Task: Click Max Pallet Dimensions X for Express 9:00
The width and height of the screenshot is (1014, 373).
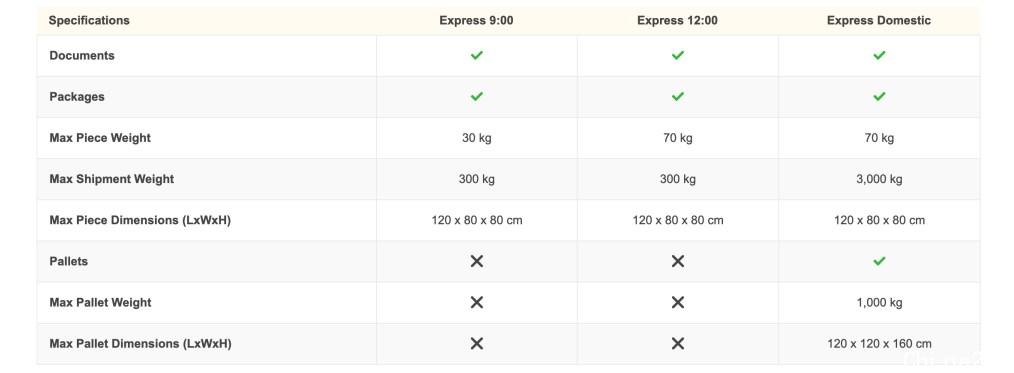Action: click(x=477, y=343)
